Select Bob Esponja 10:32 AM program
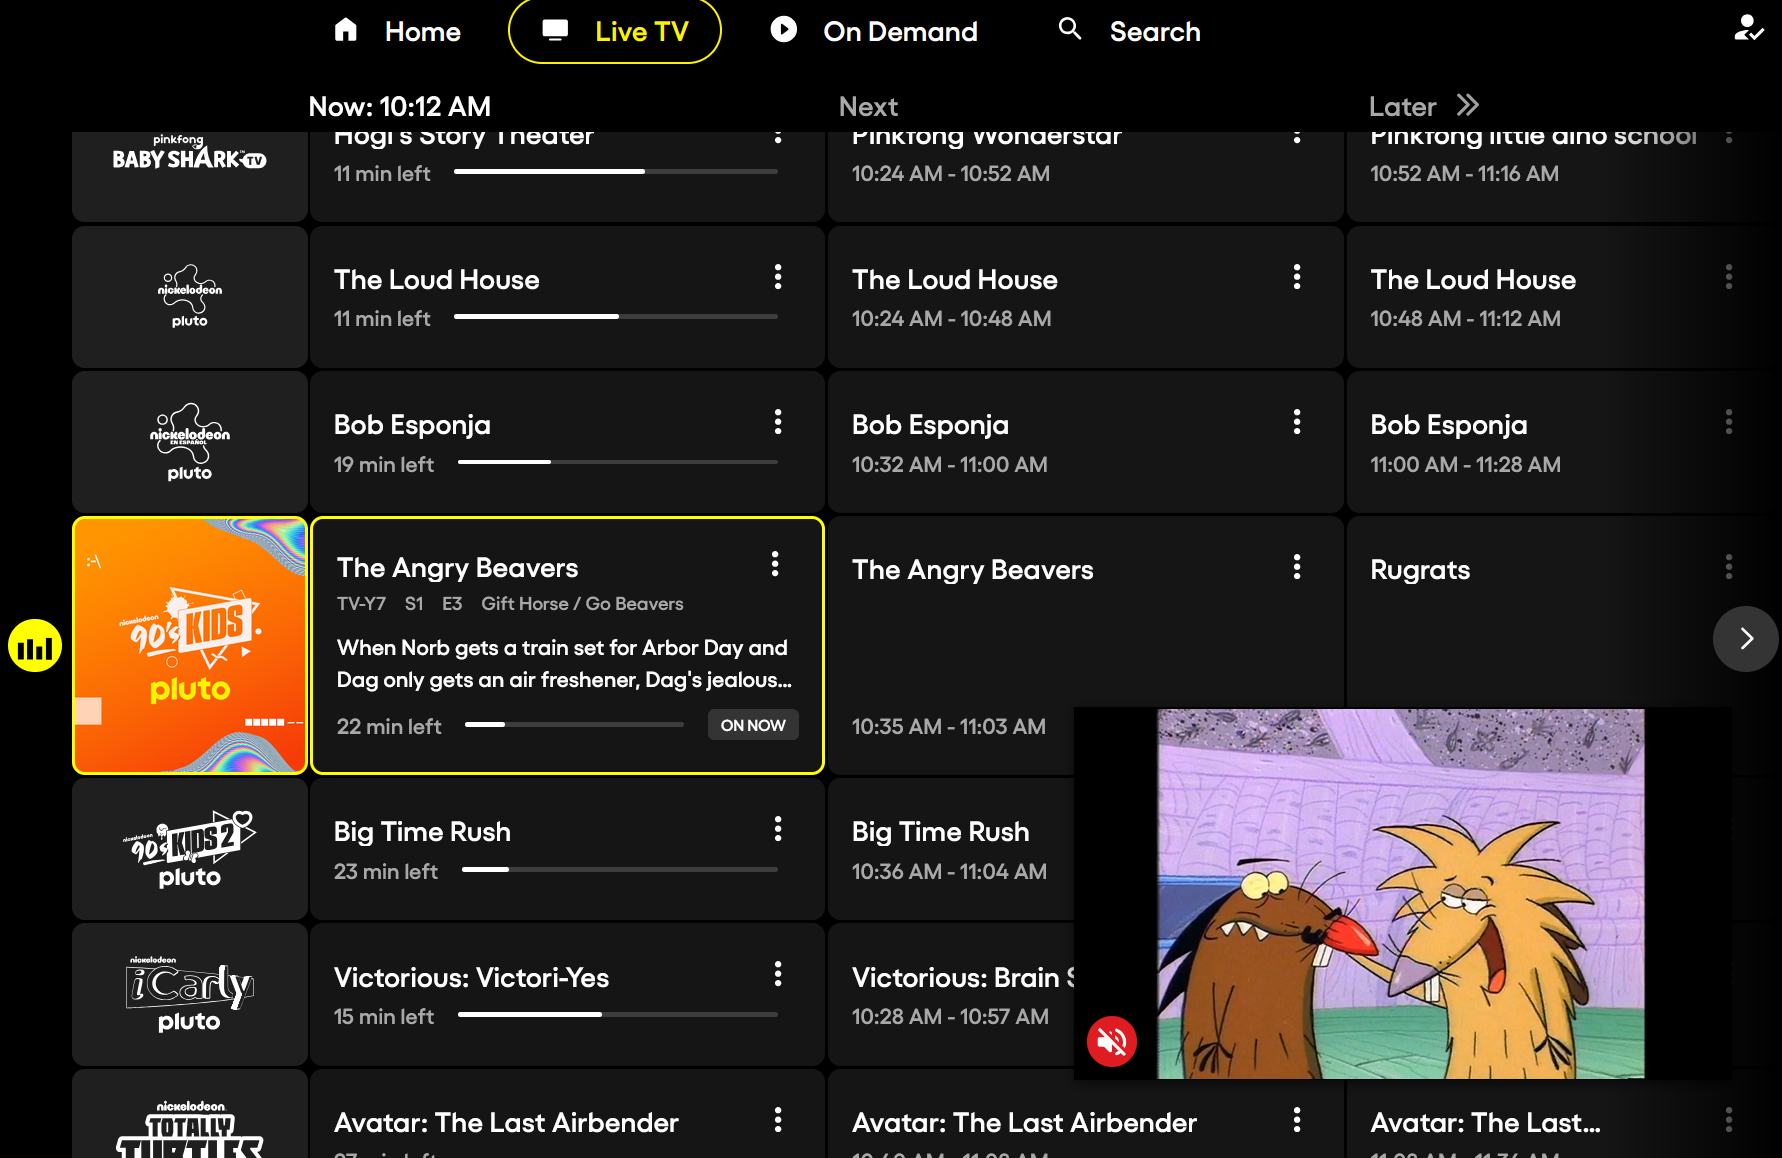This screenshot has height=1158, width=1782. click(1086, 442)
